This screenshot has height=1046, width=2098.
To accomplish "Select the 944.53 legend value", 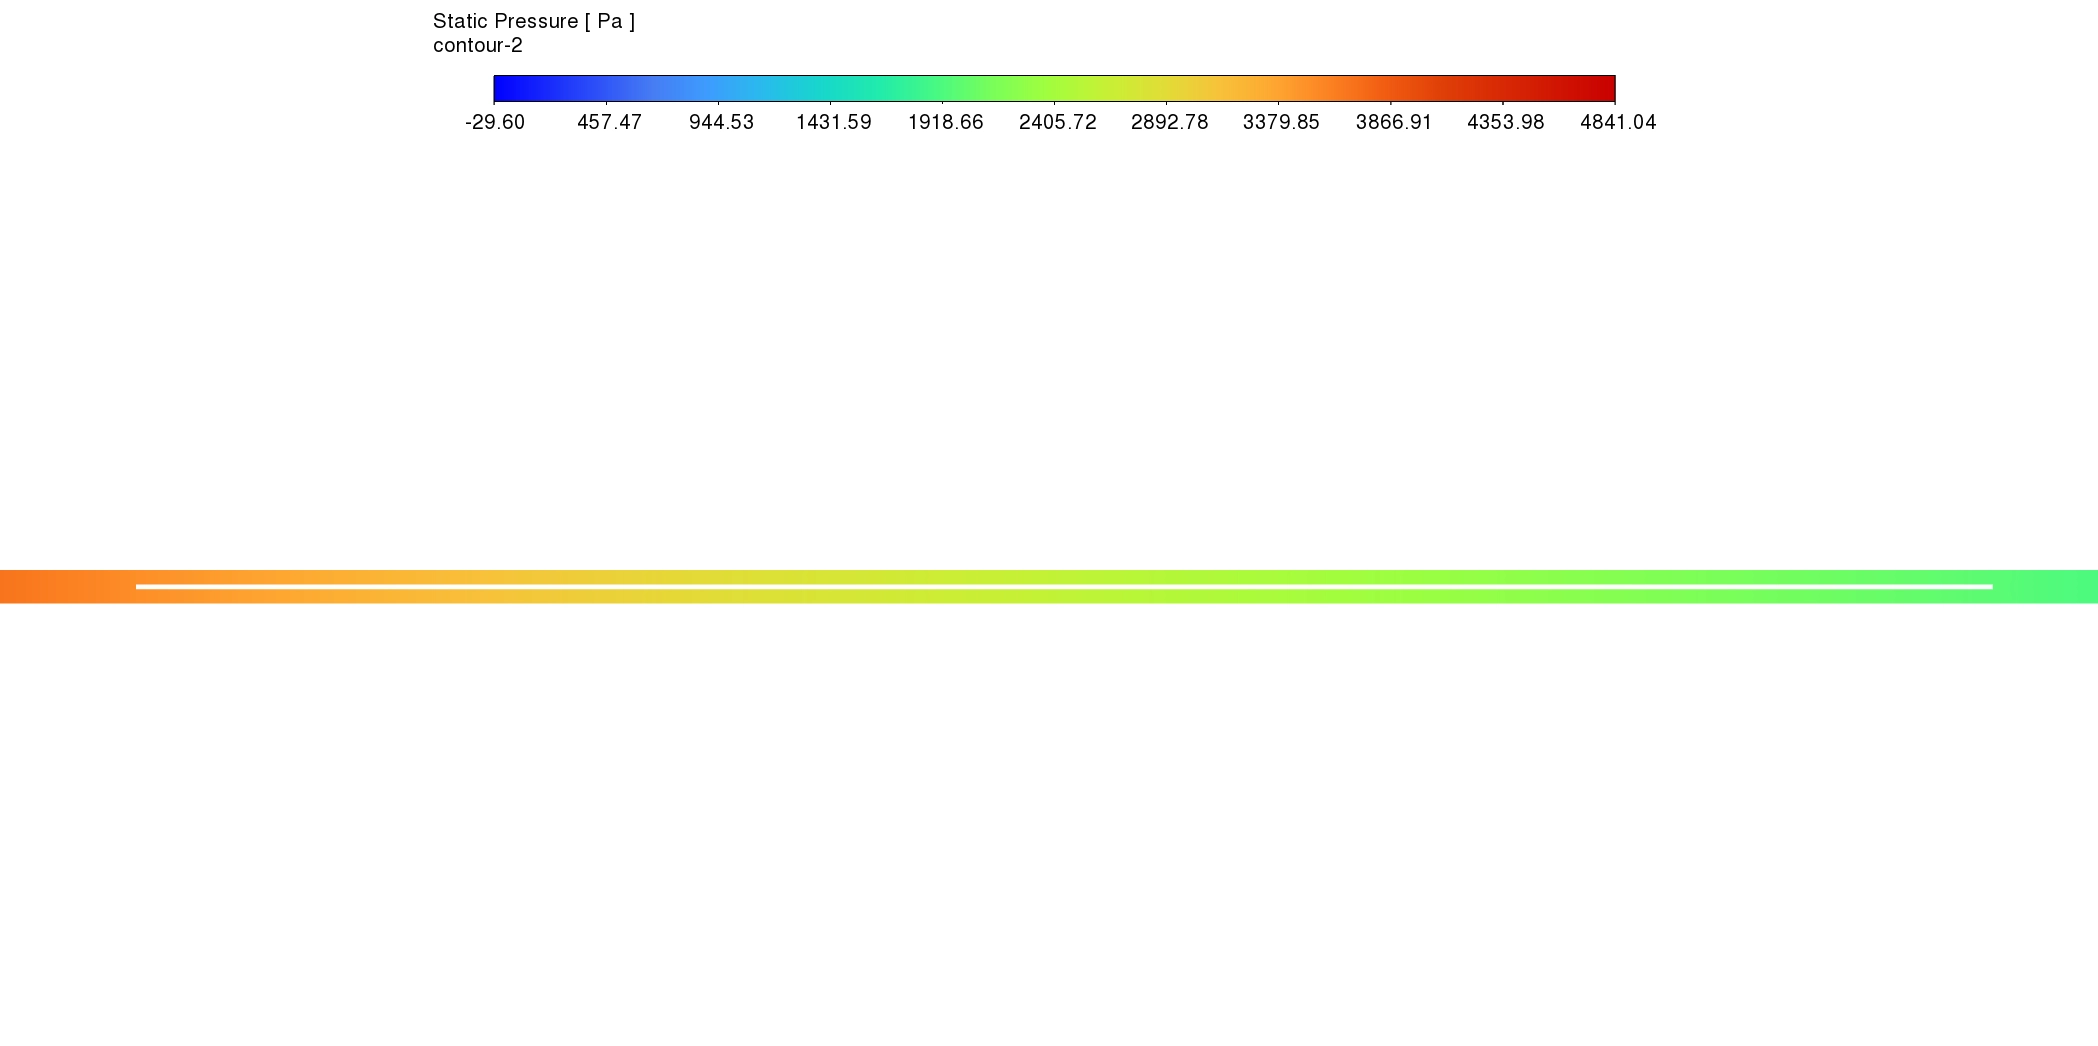I will [x=721, y=122].
